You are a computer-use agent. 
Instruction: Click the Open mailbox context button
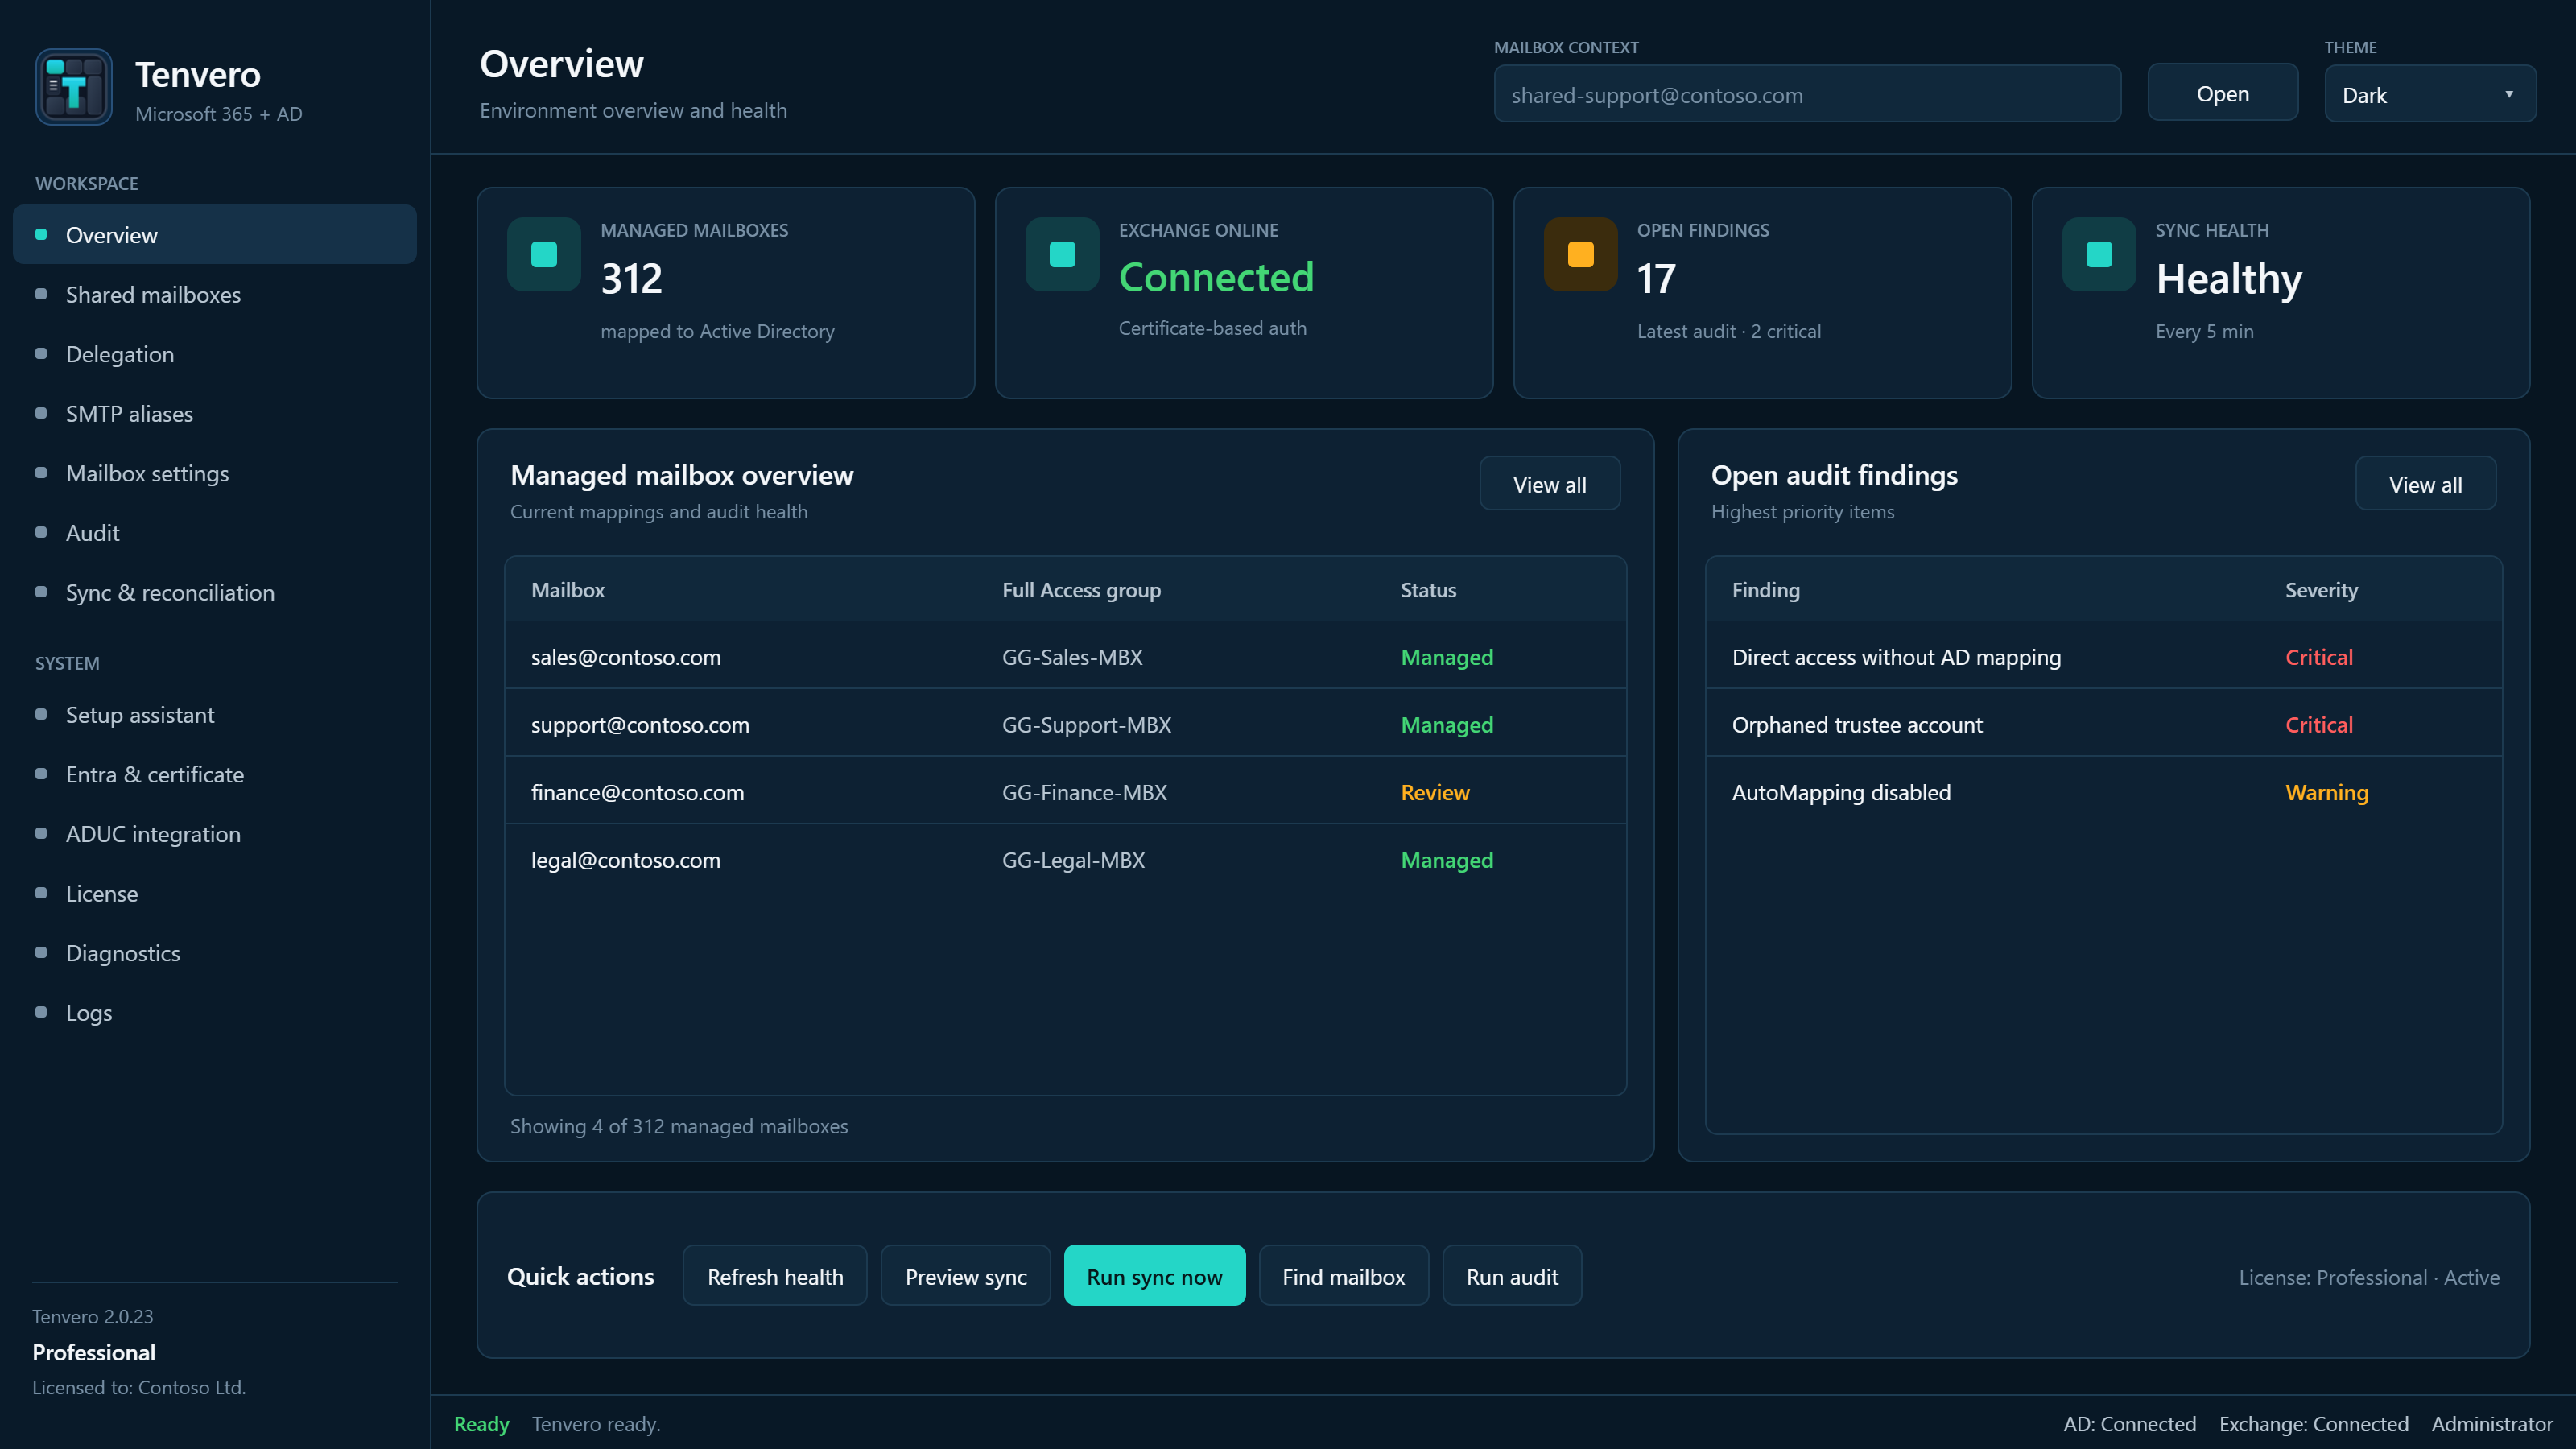2222,93
